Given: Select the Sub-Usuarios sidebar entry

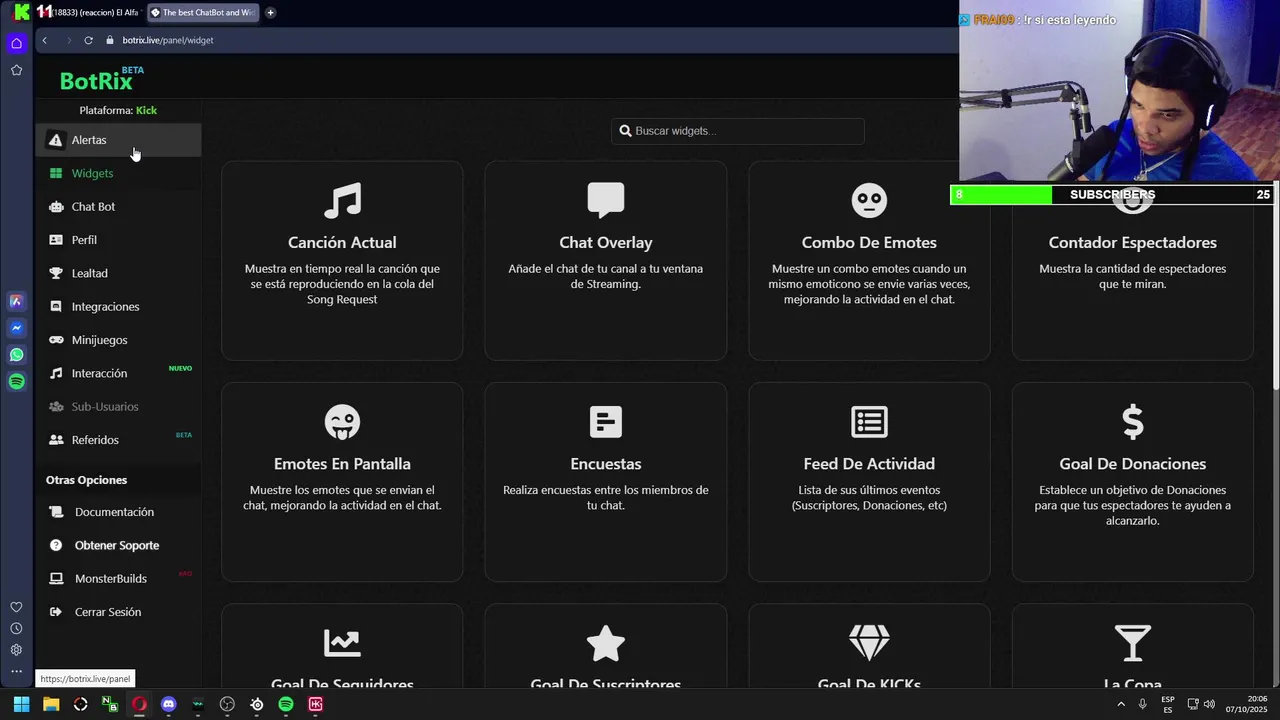Looking at the screenshot, I should point(119,407).
